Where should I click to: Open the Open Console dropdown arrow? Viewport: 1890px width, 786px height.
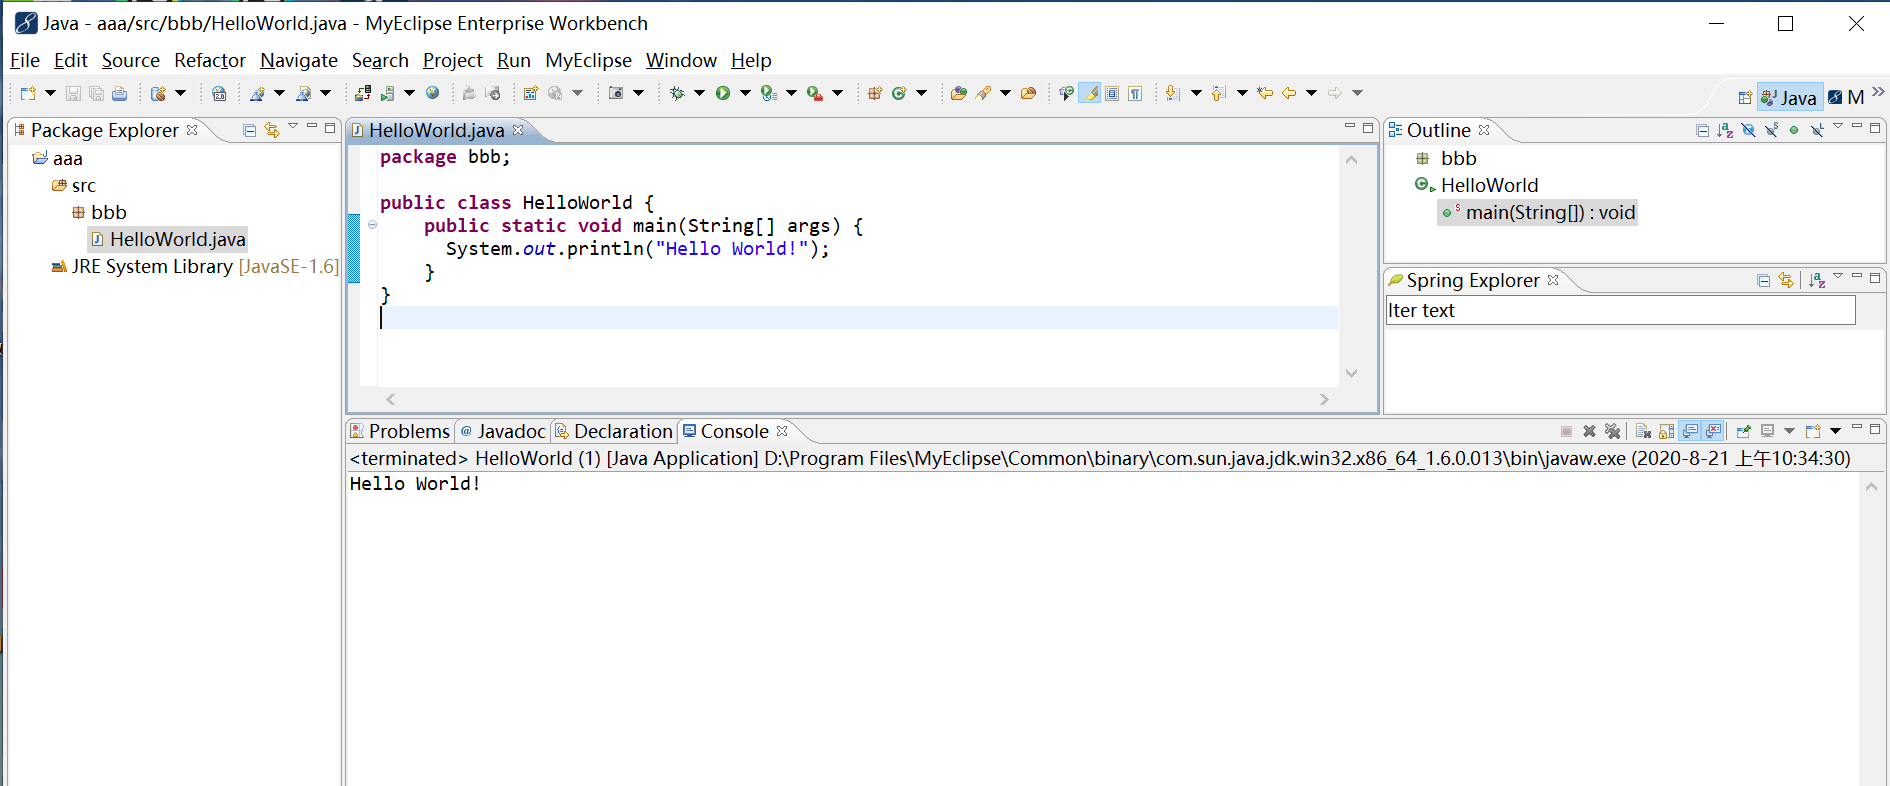pyautogui.click(x=1835, y=431)
